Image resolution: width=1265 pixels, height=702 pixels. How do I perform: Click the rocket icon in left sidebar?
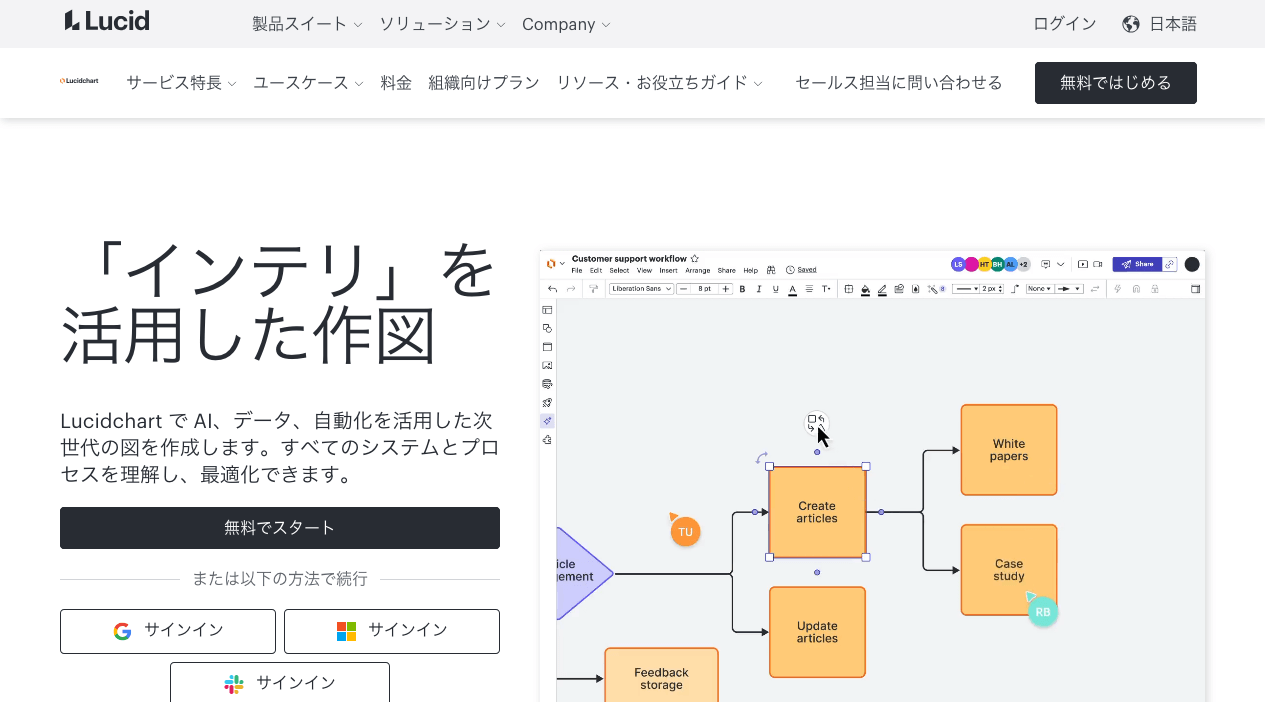click(x=547, y=402)
